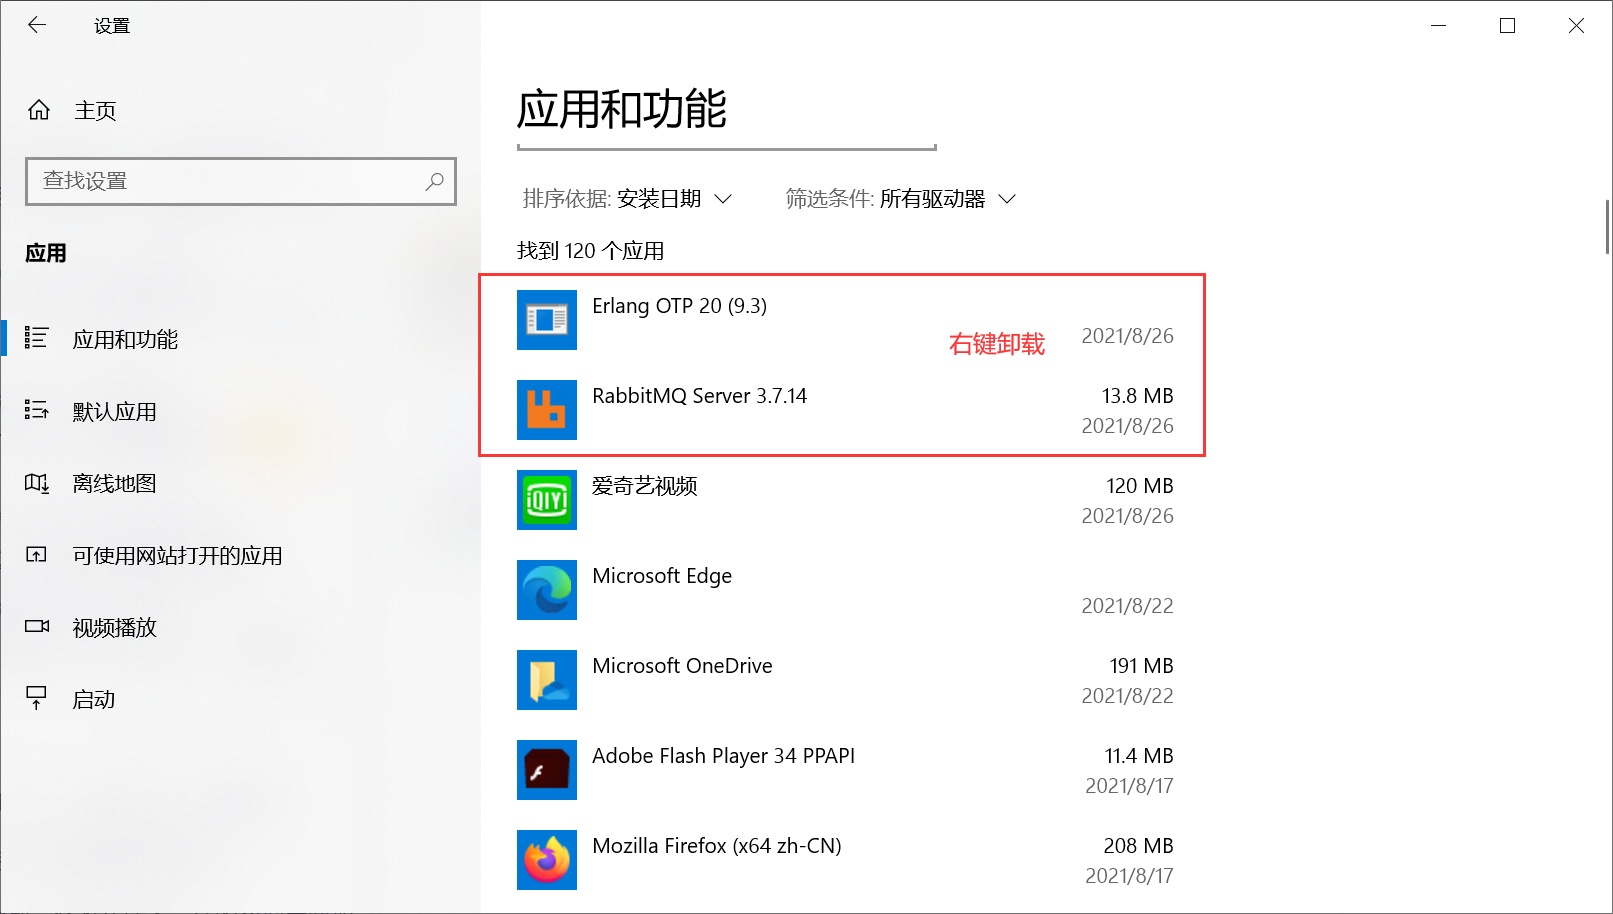This screenshot has height=914, width=1613.
Task: Click the 找到 120 个应用 count text
Action: pos(590,251)
